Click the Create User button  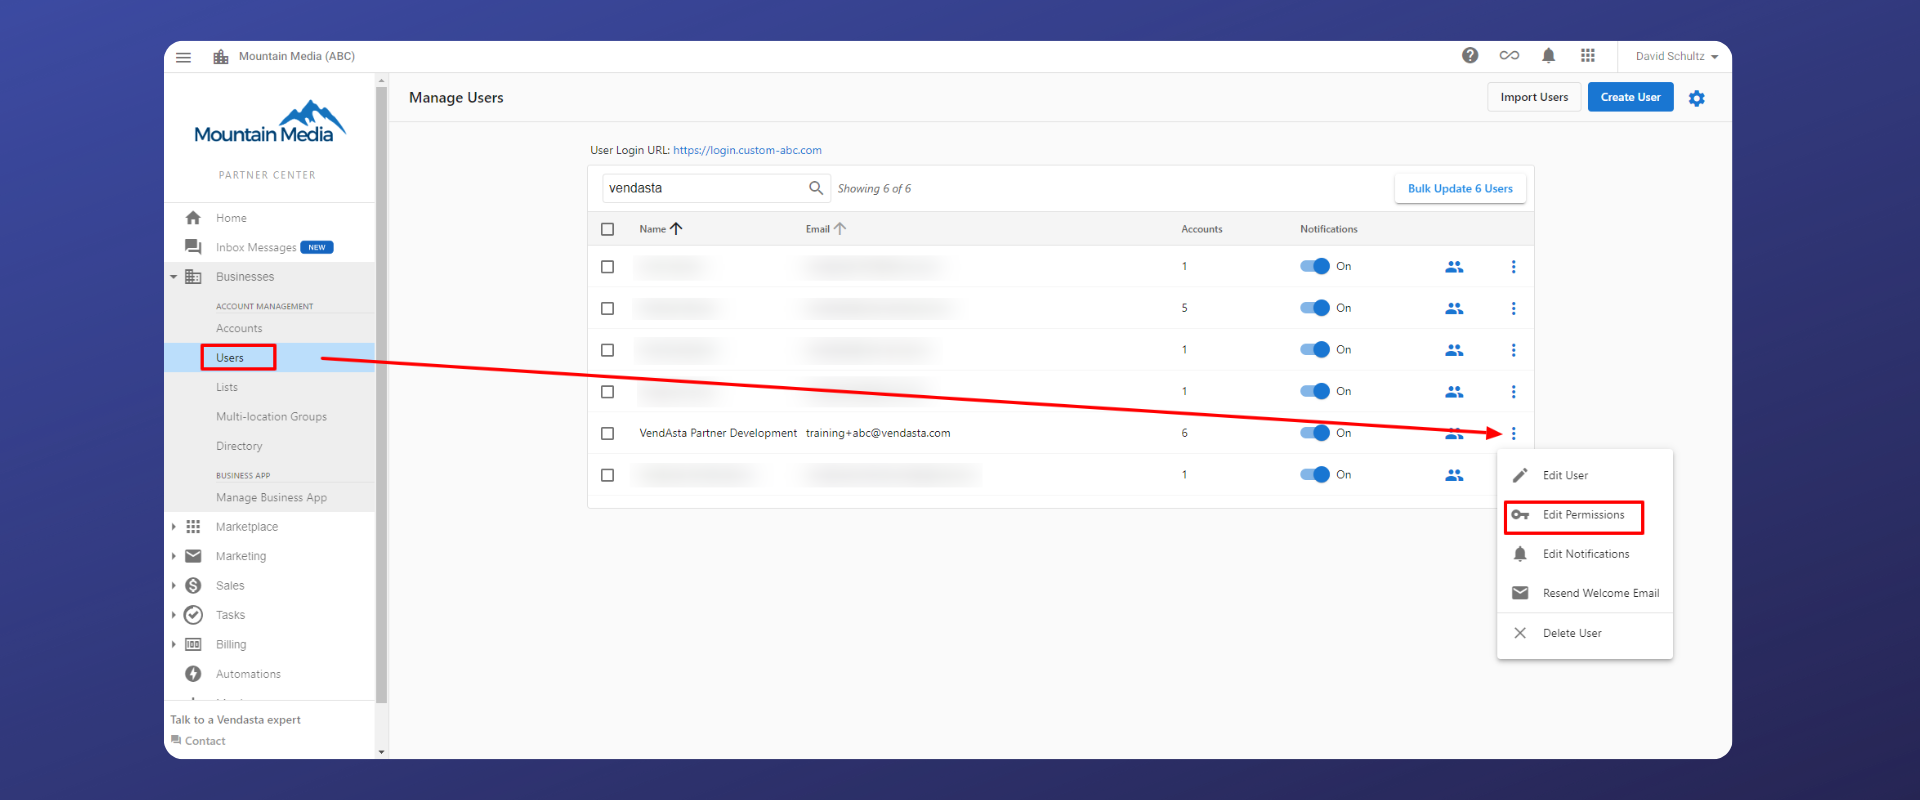[1630, 97]
